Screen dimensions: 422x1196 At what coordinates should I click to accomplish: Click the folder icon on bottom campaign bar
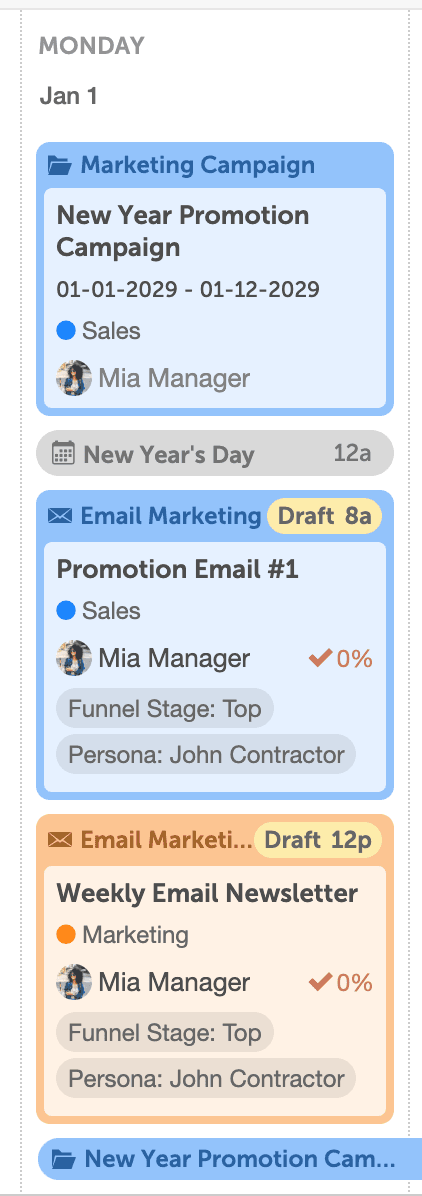(63, 1159)
